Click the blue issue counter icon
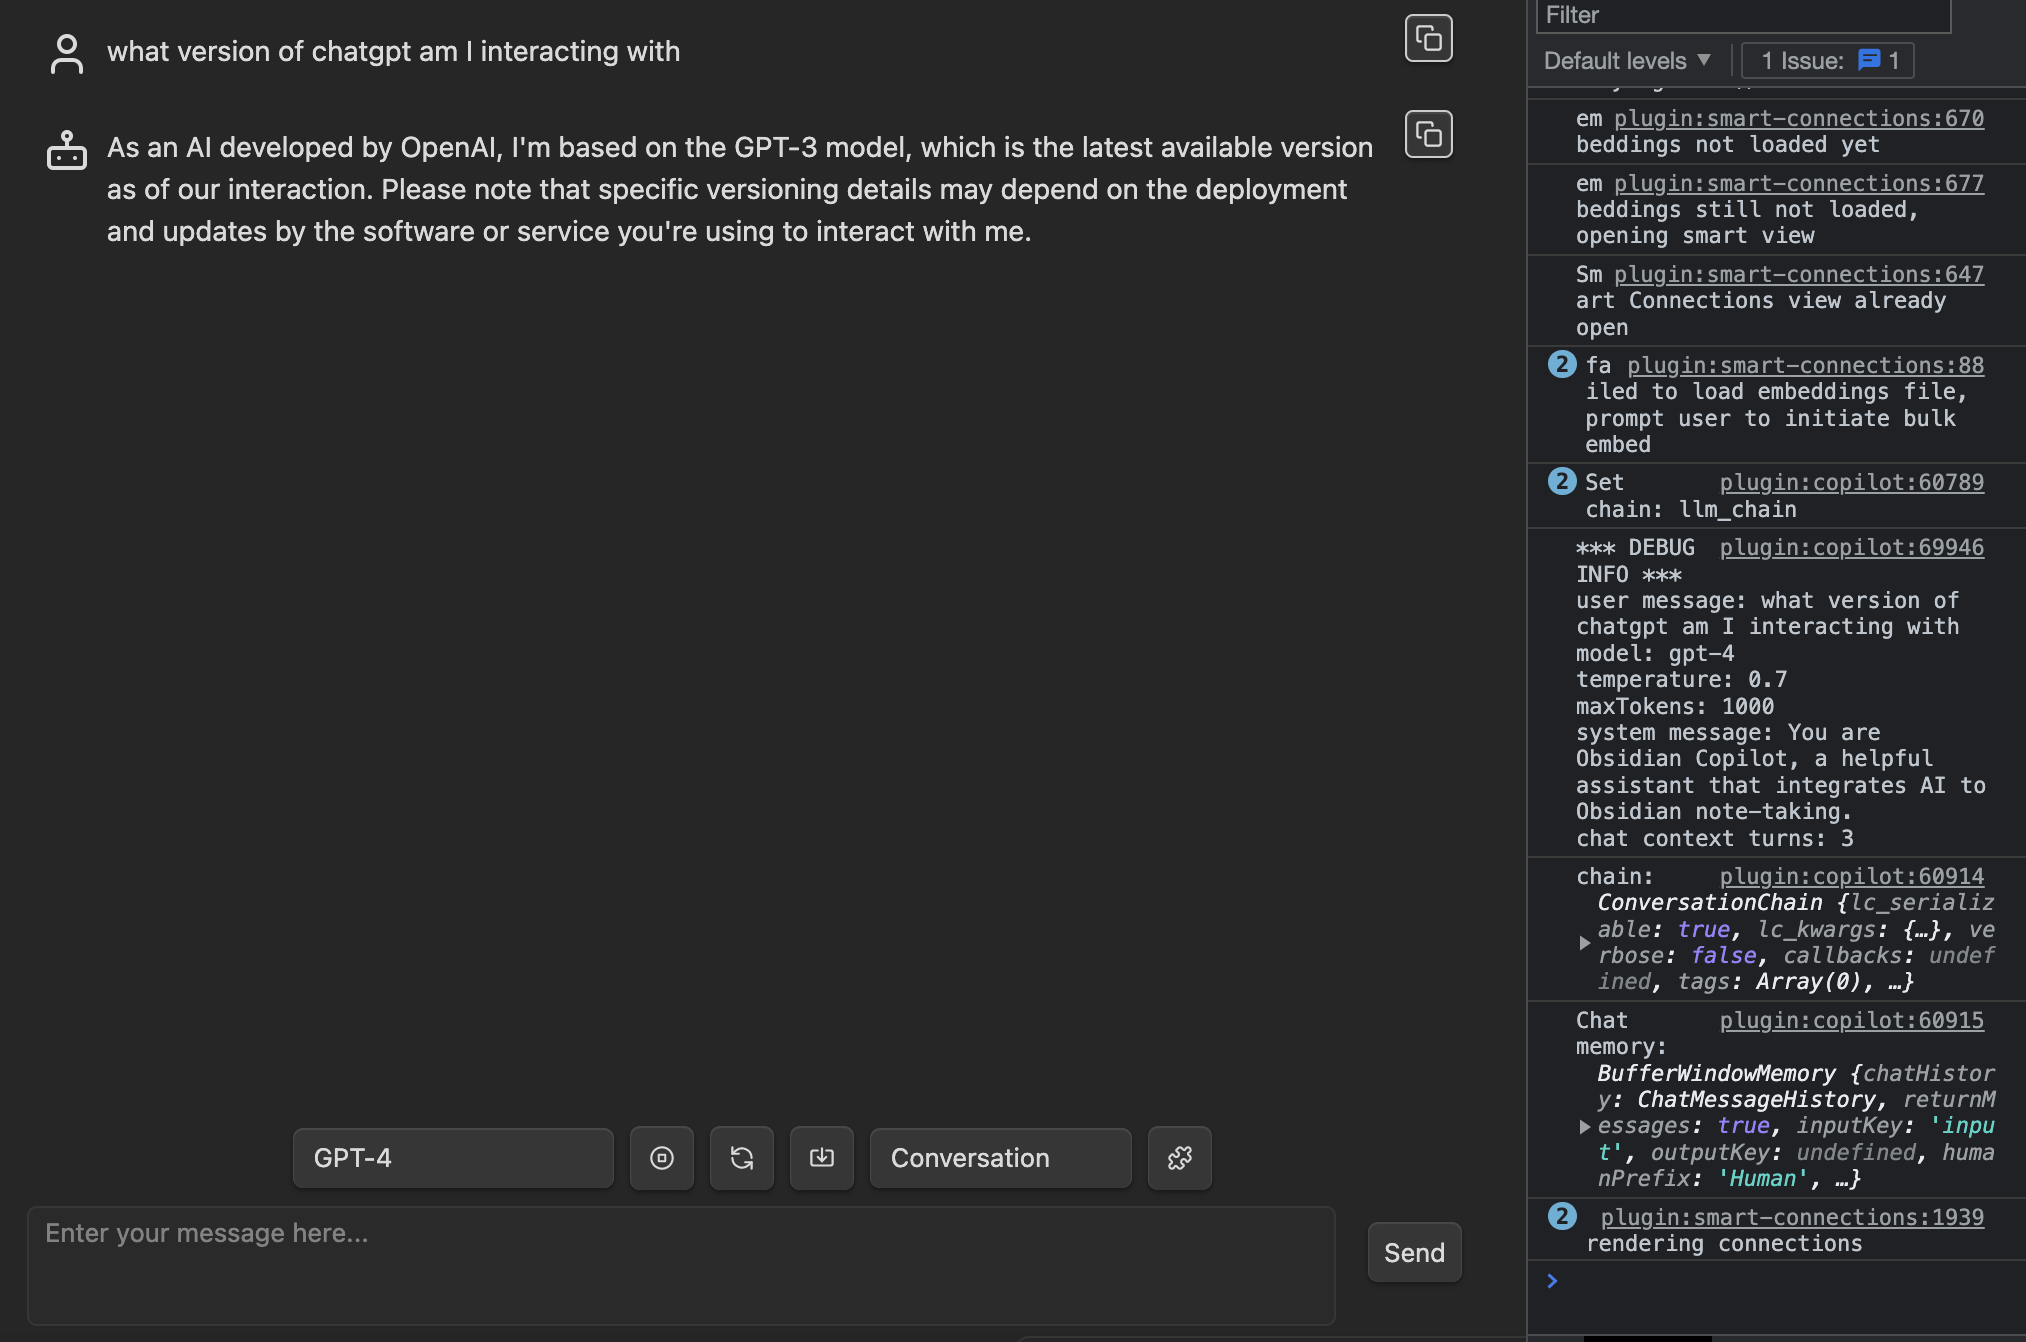Screen dimensions: 2026x1342 1868,60
